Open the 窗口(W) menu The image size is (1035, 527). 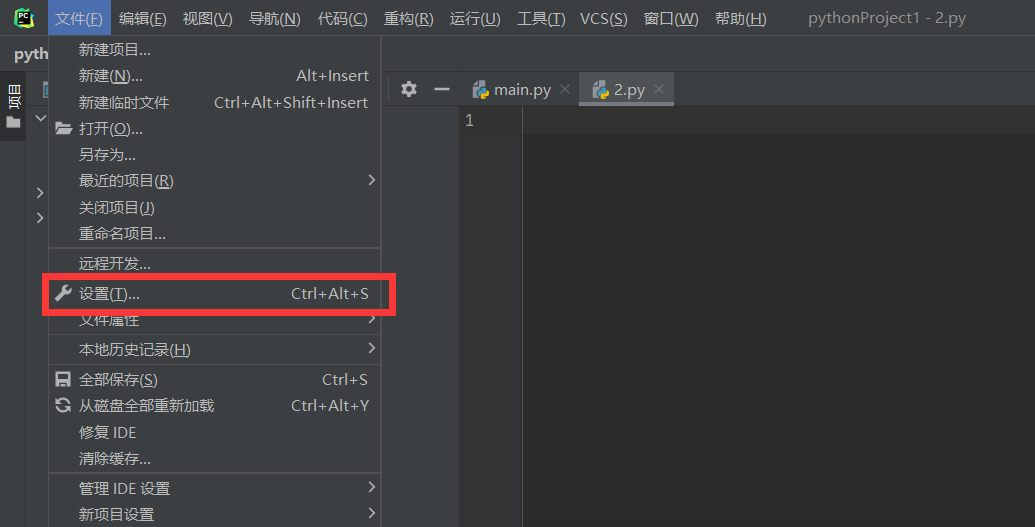click(x=671, y=18)
